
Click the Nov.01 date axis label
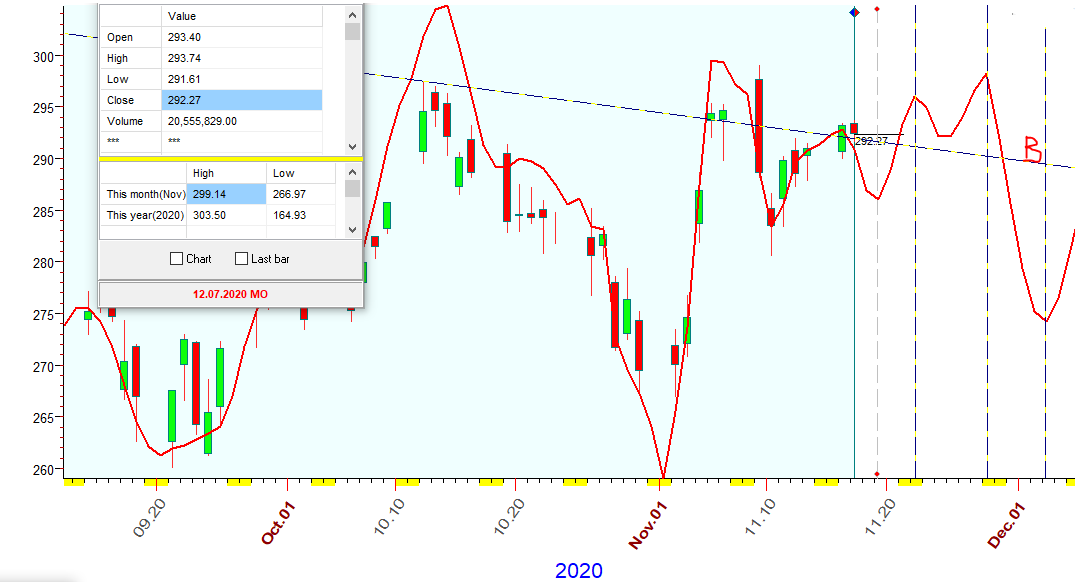click(647, 526)
